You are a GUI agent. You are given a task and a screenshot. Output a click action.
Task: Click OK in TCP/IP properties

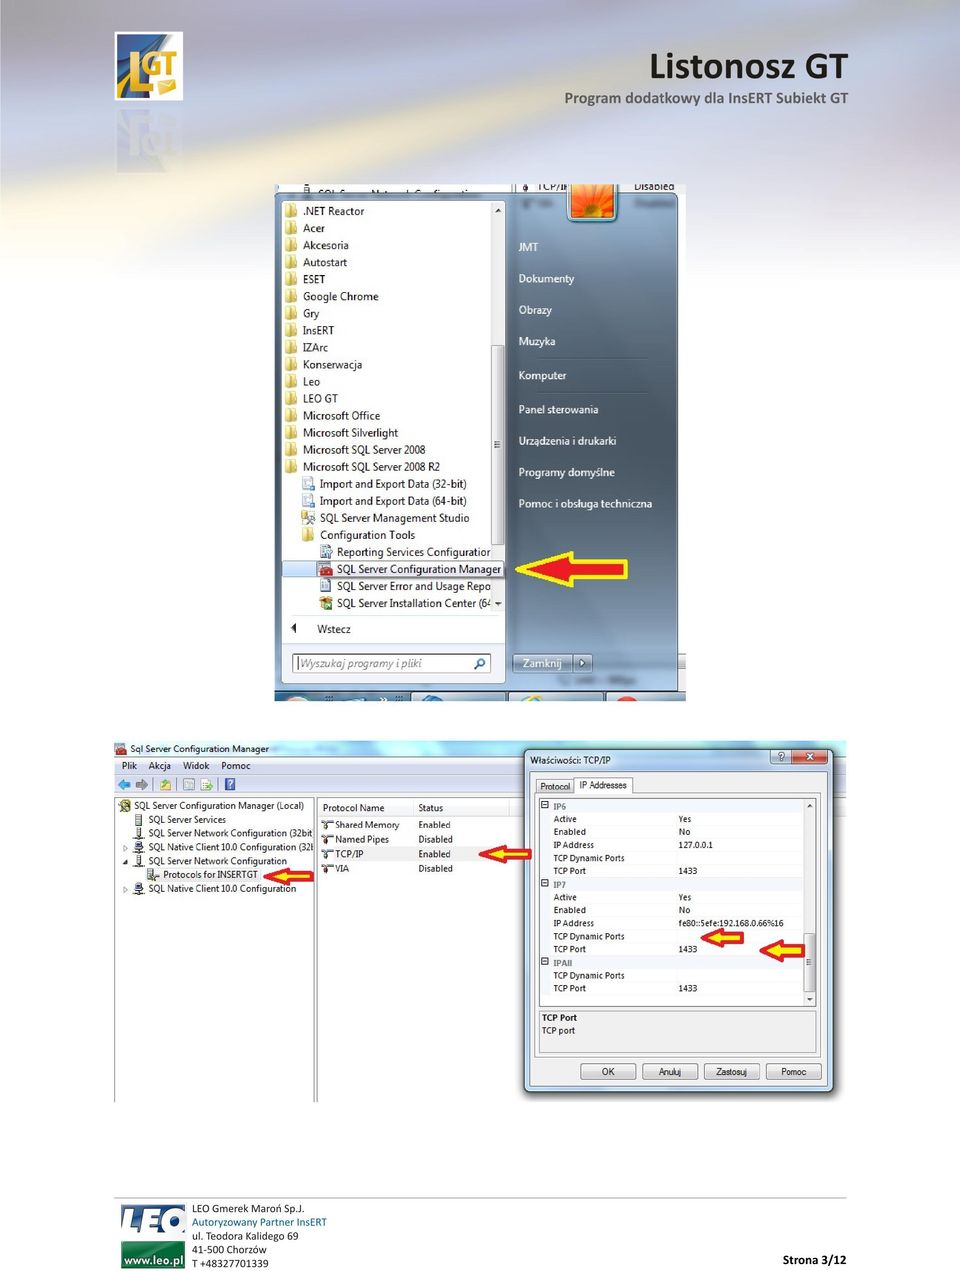[608, 1071]
